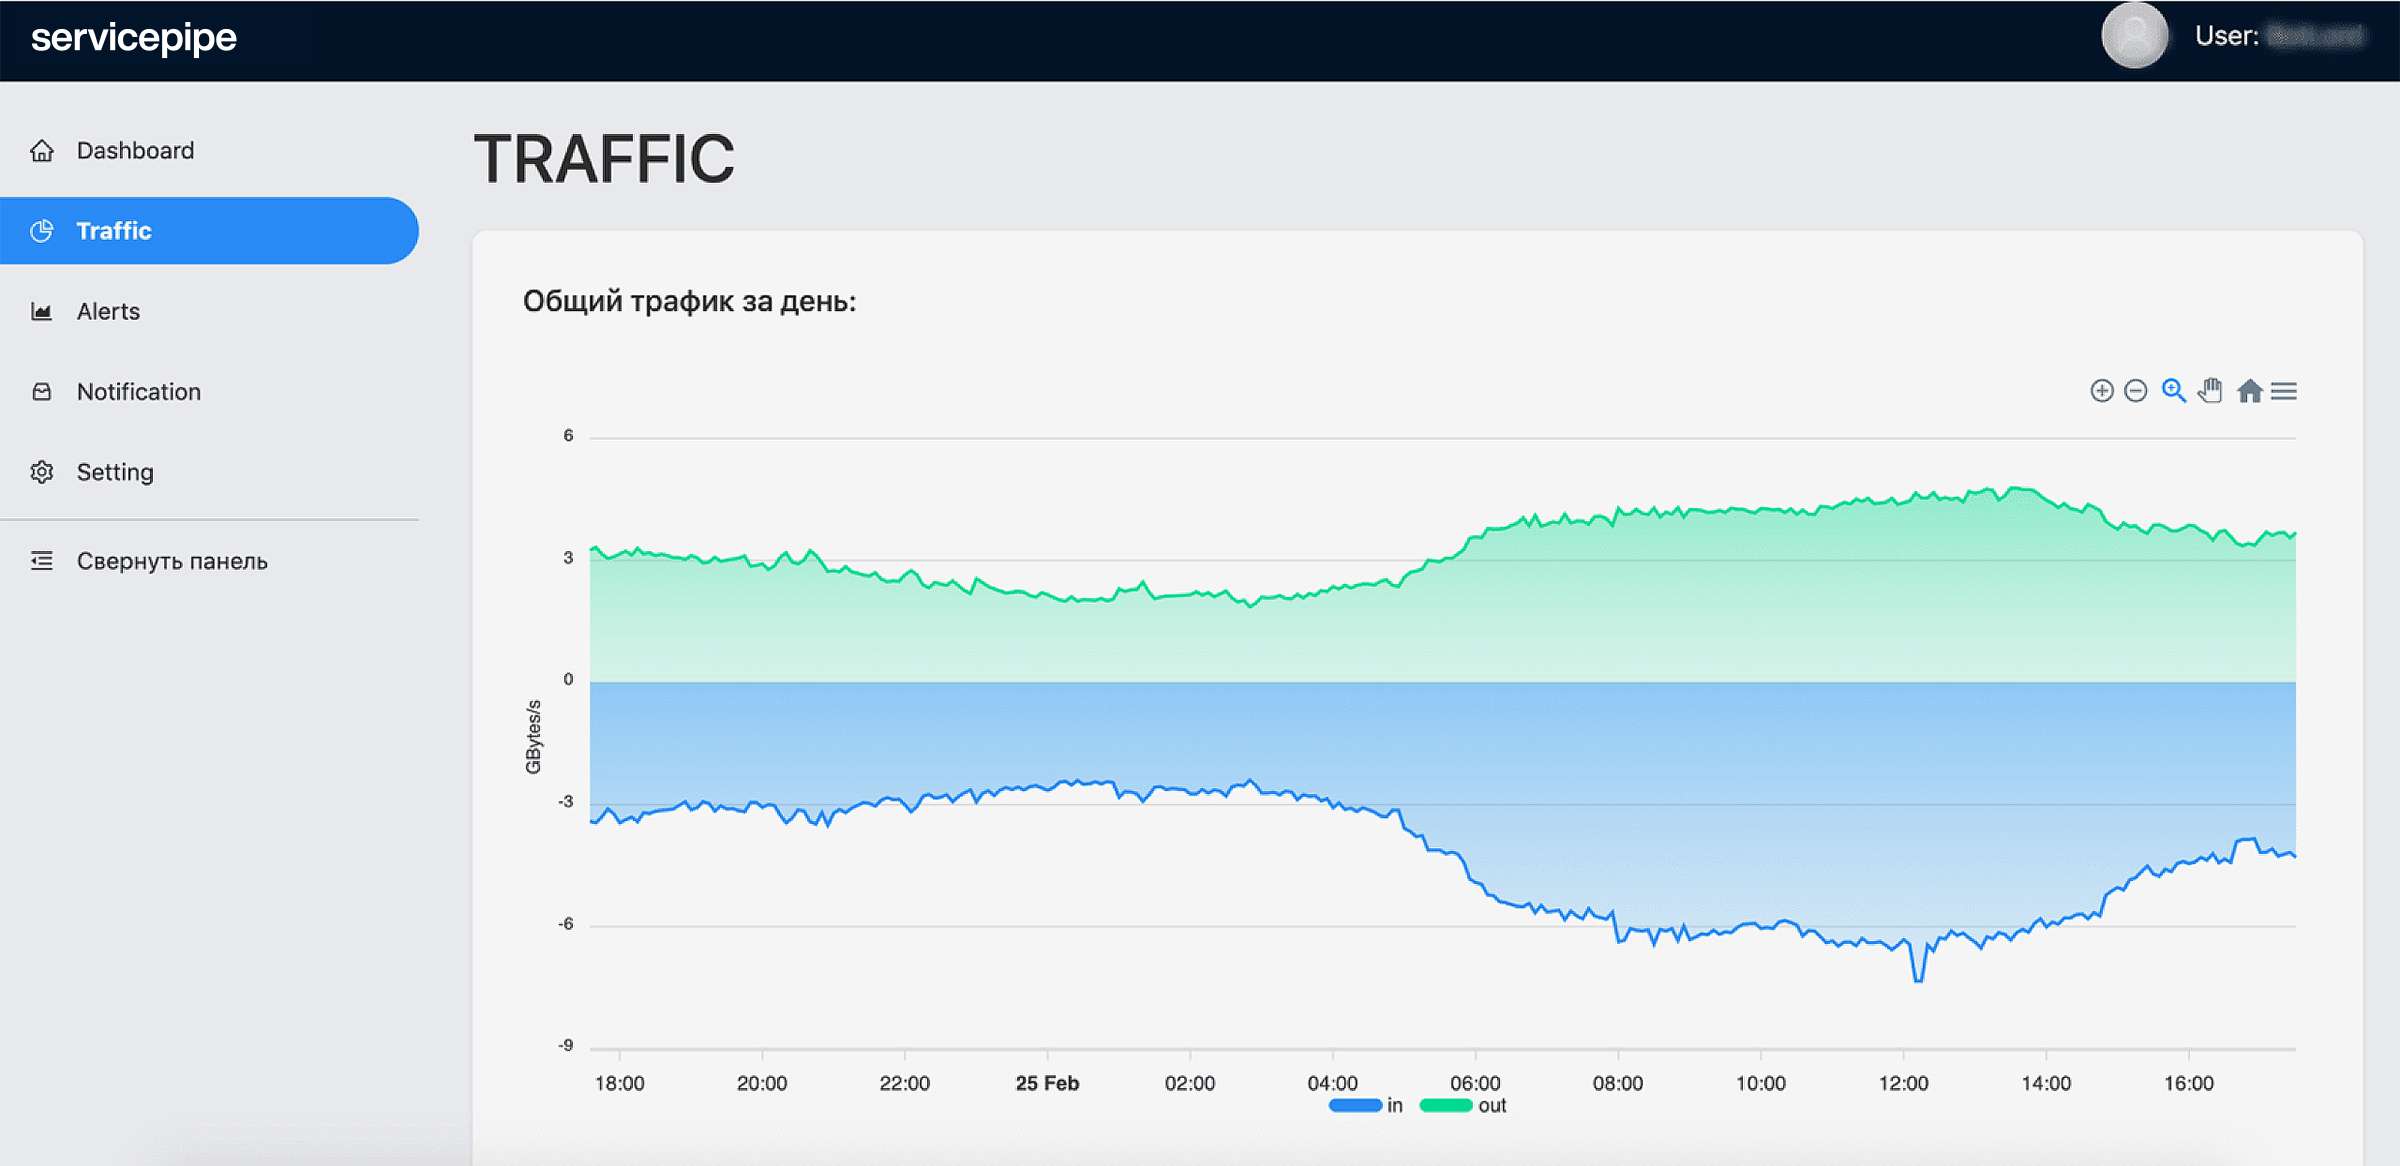
Task: Click the chart zoom out minus icon
Action: 2135,391
